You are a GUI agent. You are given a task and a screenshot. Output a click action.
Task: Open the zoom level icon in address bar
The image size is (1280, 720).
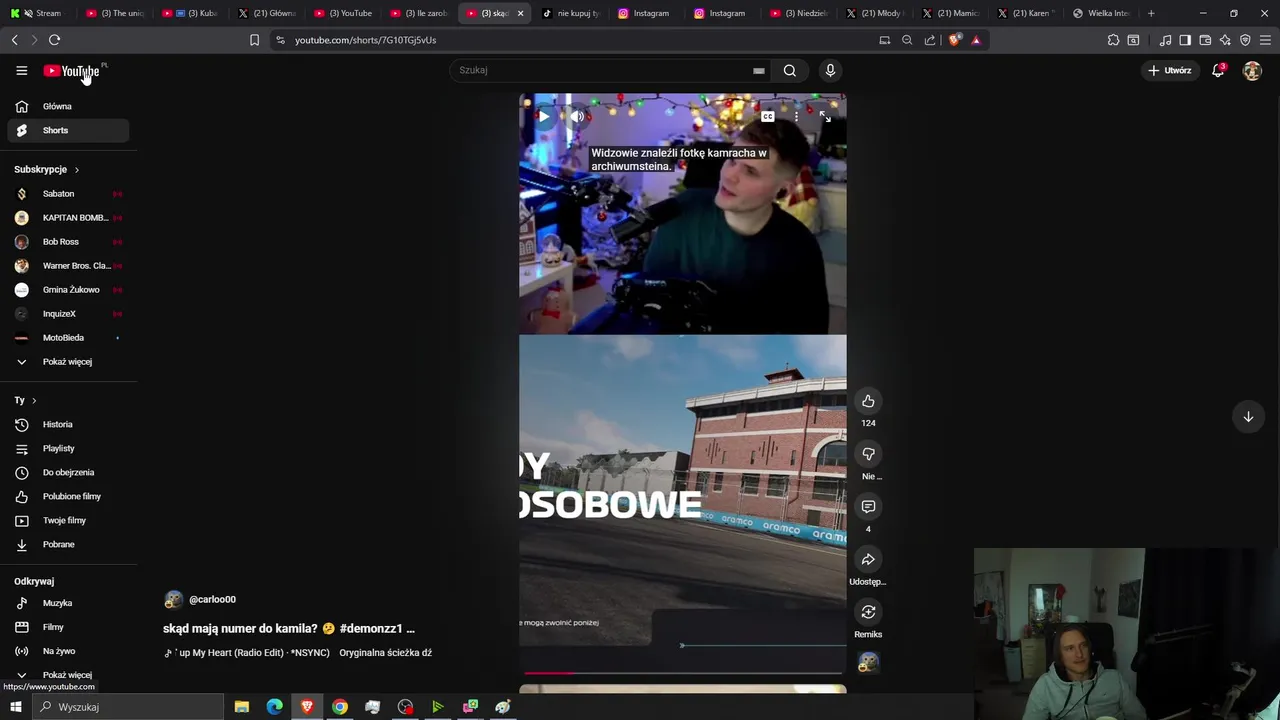(x=907, y=40)
